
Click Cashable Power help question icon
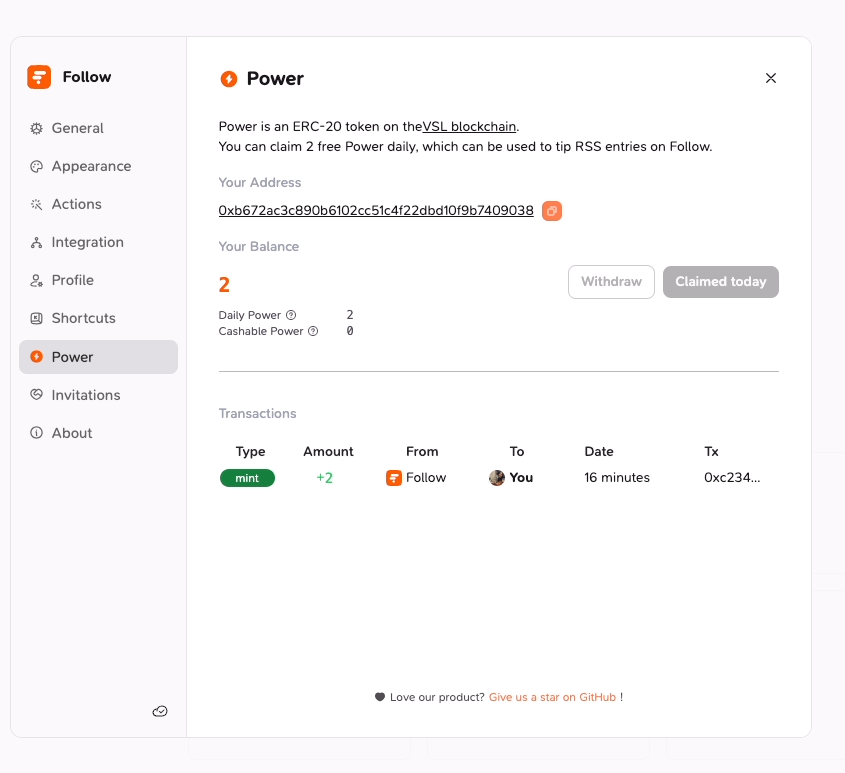[x=313, y=331]
